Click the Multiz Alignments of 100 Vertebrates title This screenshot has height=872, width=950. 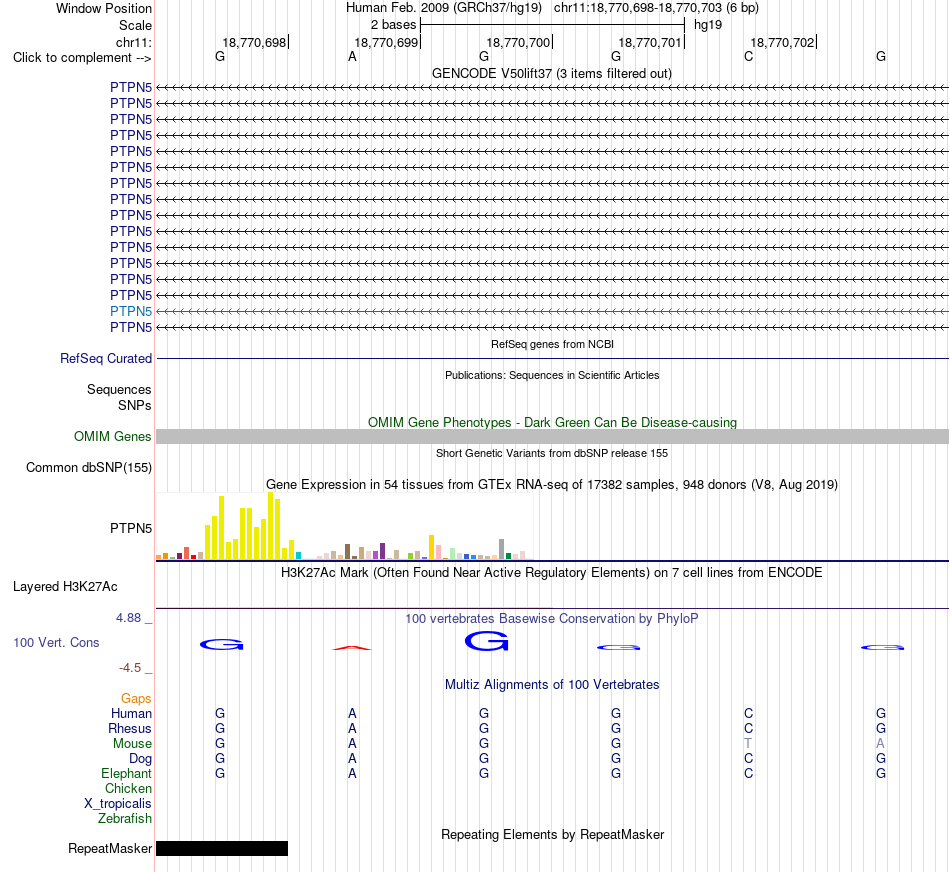click(552, 685)
